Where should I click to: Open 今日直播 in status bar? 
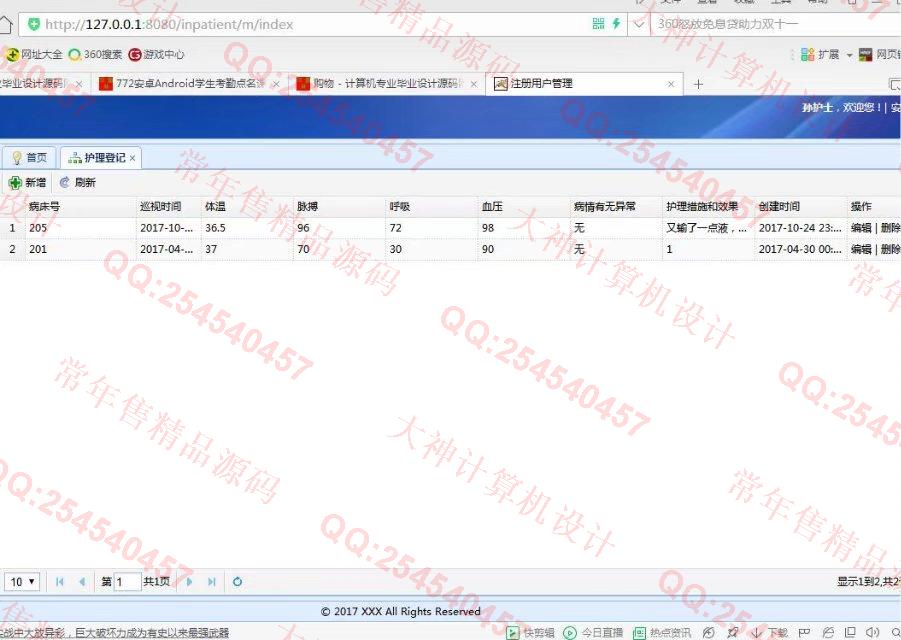click(592, 633)
